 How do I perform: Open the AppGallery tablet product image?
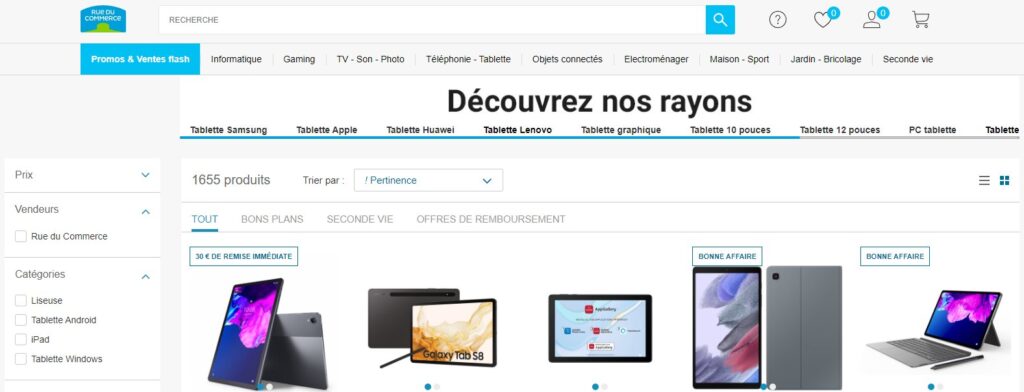(x=600, y=328)
